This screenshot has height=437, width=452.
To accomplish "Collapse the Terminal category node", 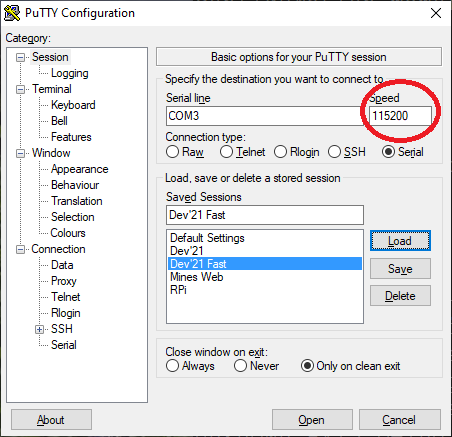I will 21,90.
